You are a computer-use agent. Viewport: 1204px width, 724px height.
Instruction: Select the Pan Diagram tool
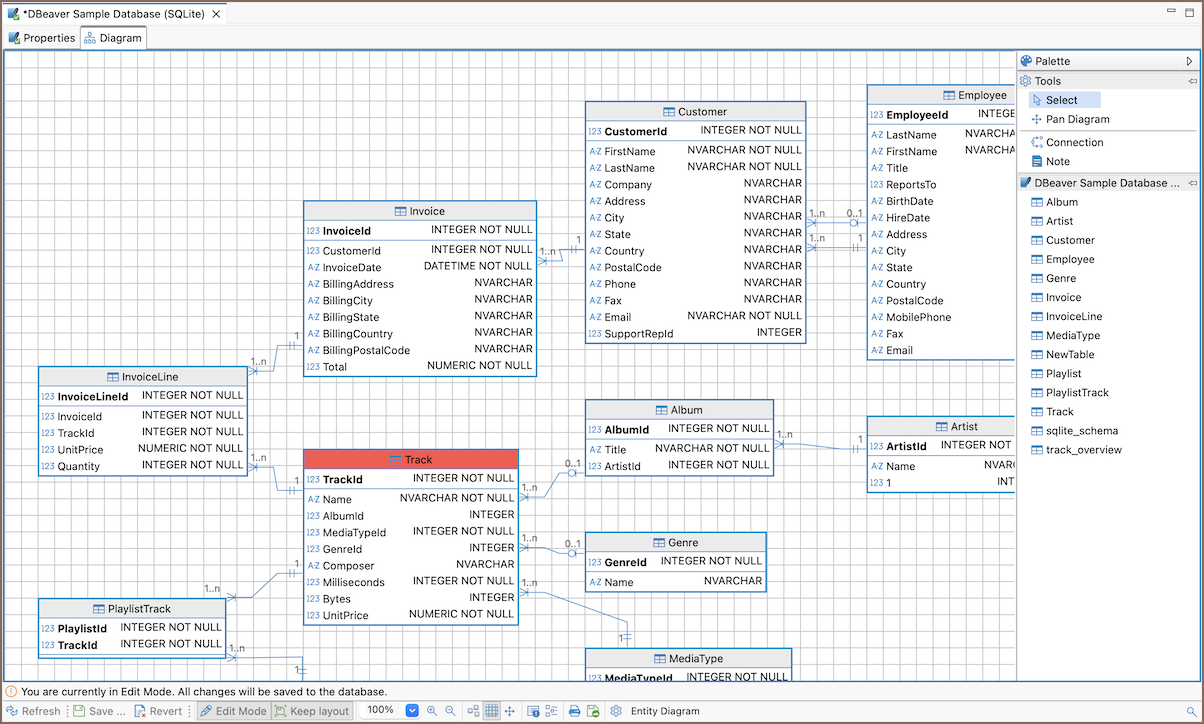pyautogui.click(x=1076, y=119)
